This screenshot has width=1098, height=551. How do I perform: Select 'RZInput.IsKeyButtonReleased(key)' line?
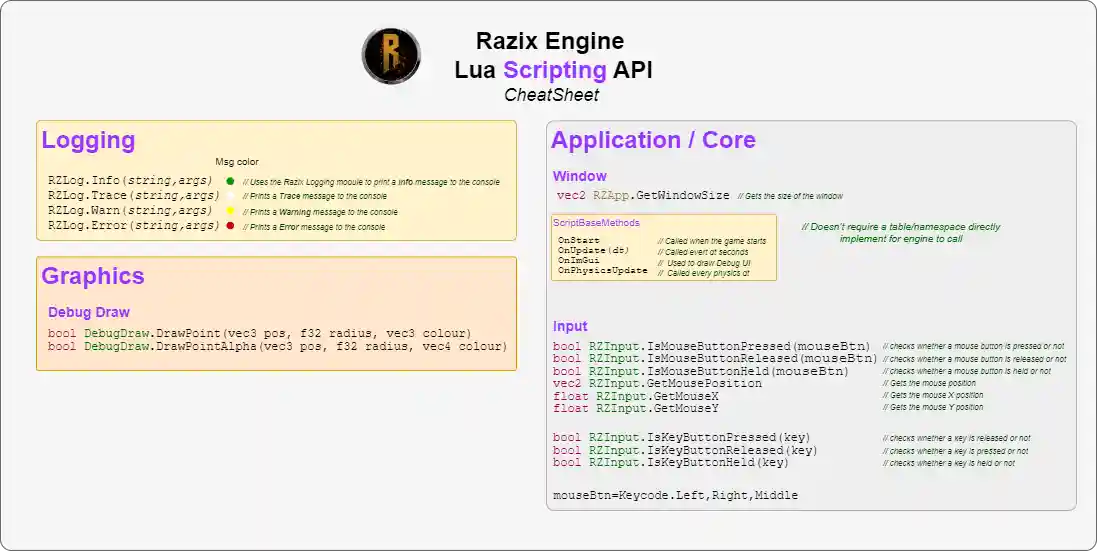point(685,450)
